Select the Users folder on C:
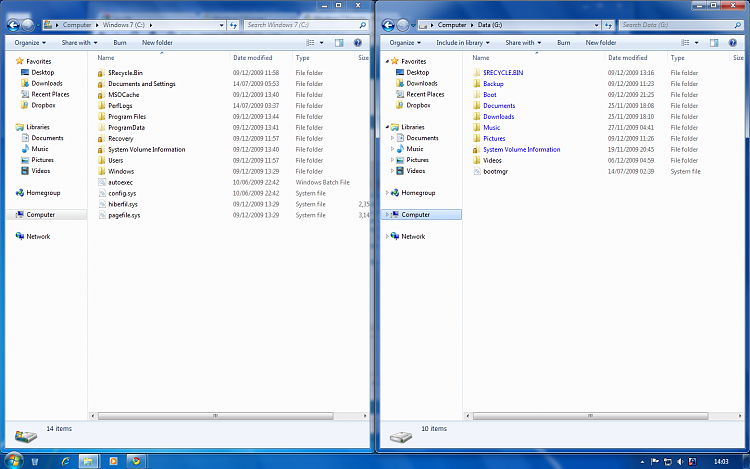Viewport: 750px width, 469px height. pos(116,160)
